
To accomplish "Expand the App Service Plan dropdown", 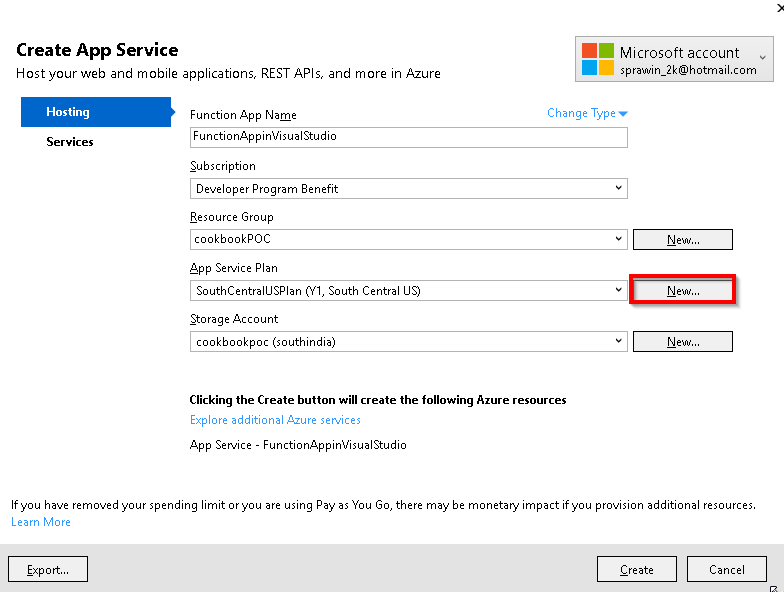I will 619,290.
